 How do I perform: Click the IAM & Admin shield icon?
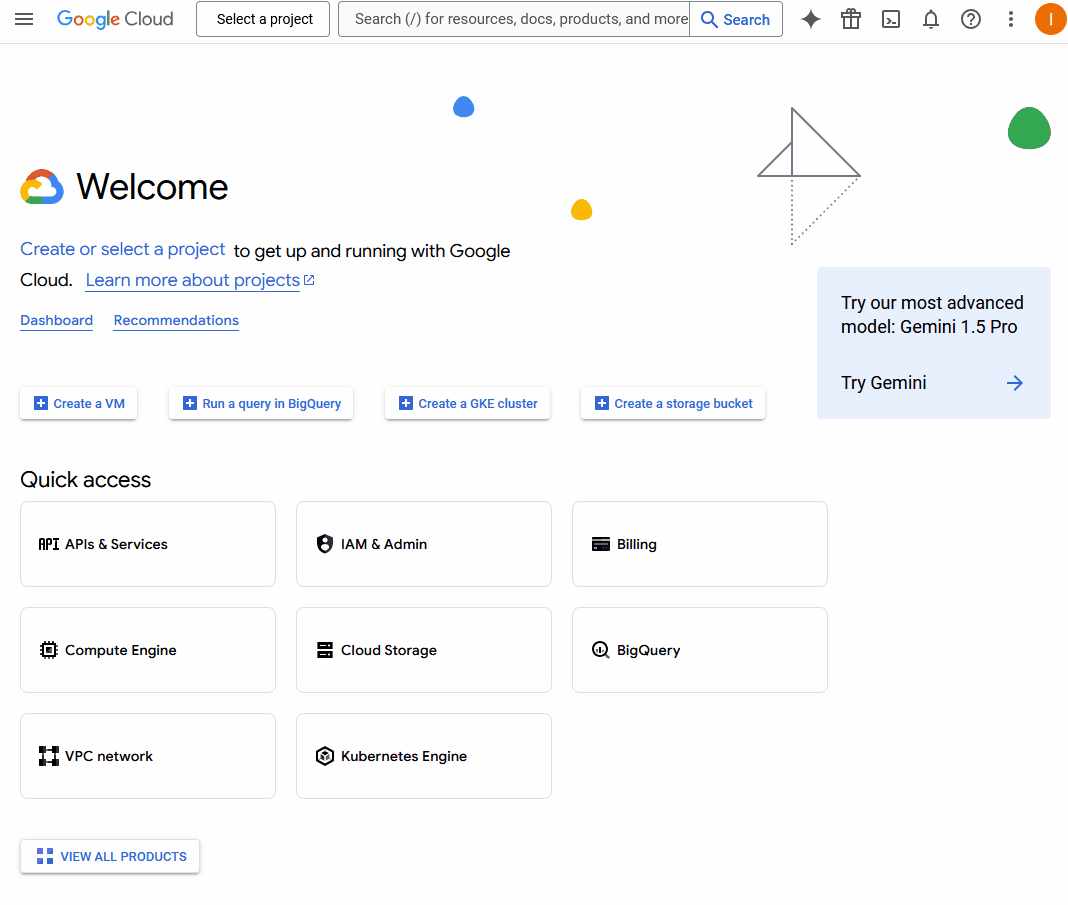tap(325, 544)
